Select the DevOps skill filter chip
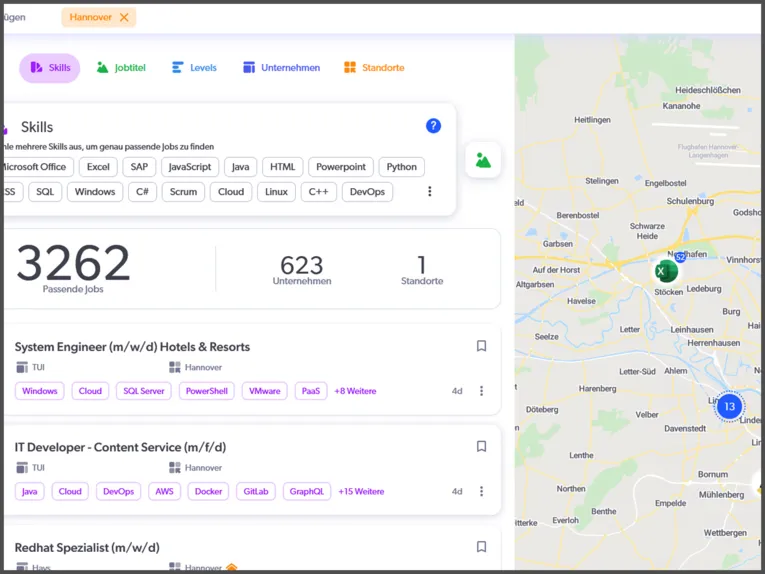This screenshot has width=765, height=574. [x=367, y=192]
